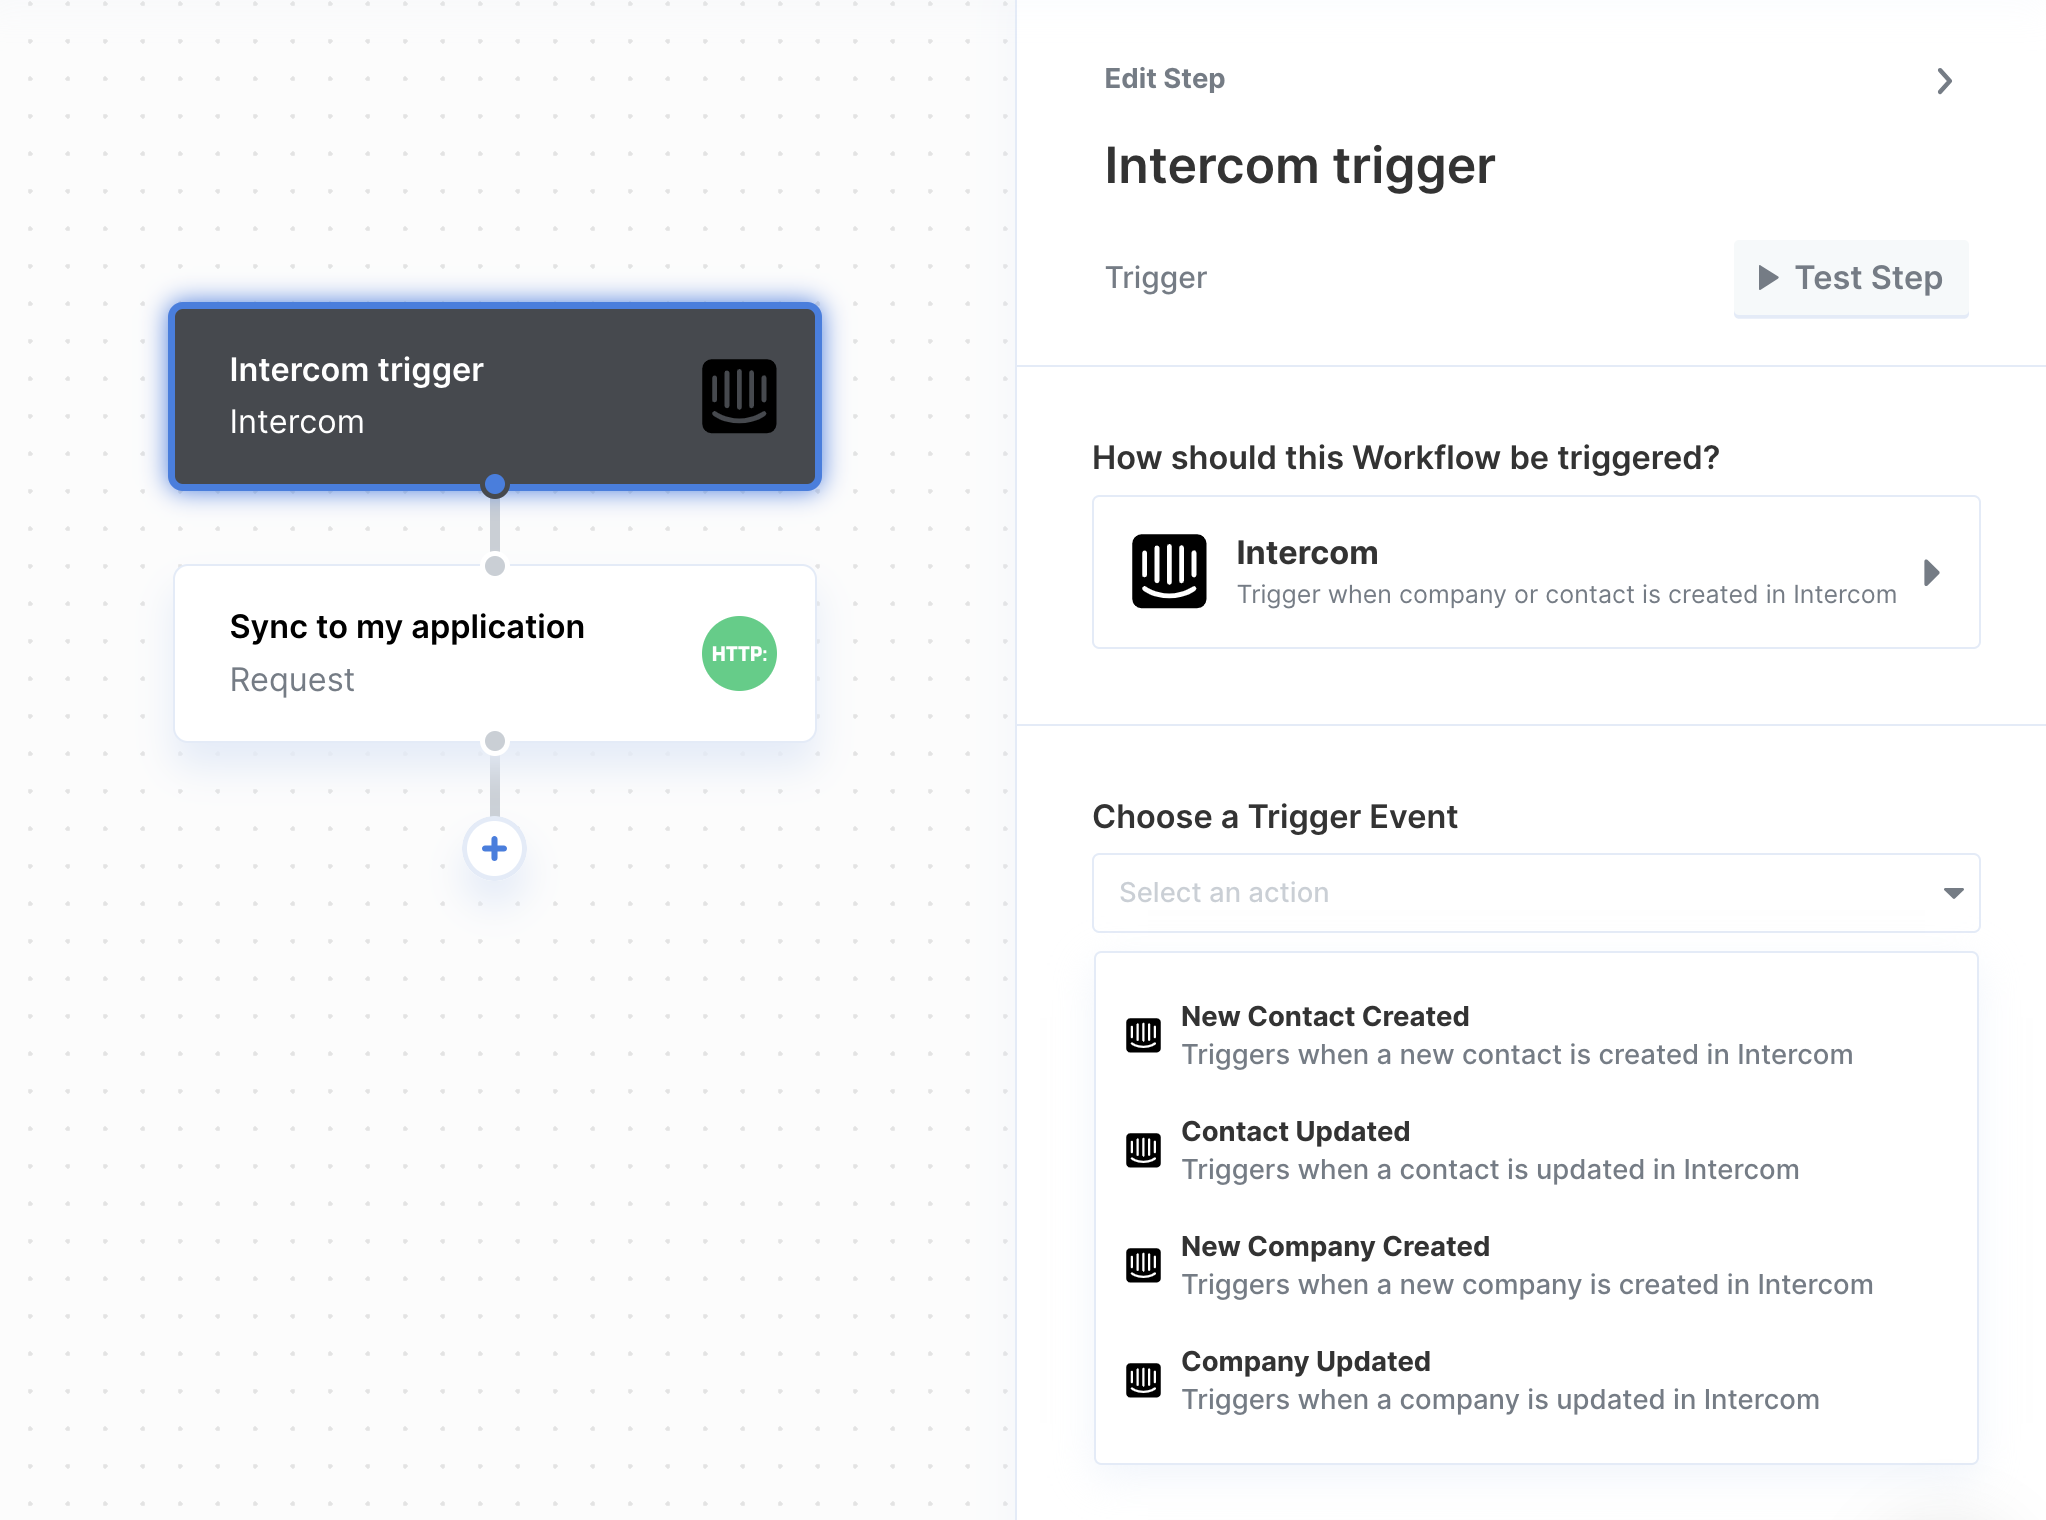Viewport: 2046px width, 1520px height.
Task: Click the icon next to Company Updated
Action: [1143, 1380]
